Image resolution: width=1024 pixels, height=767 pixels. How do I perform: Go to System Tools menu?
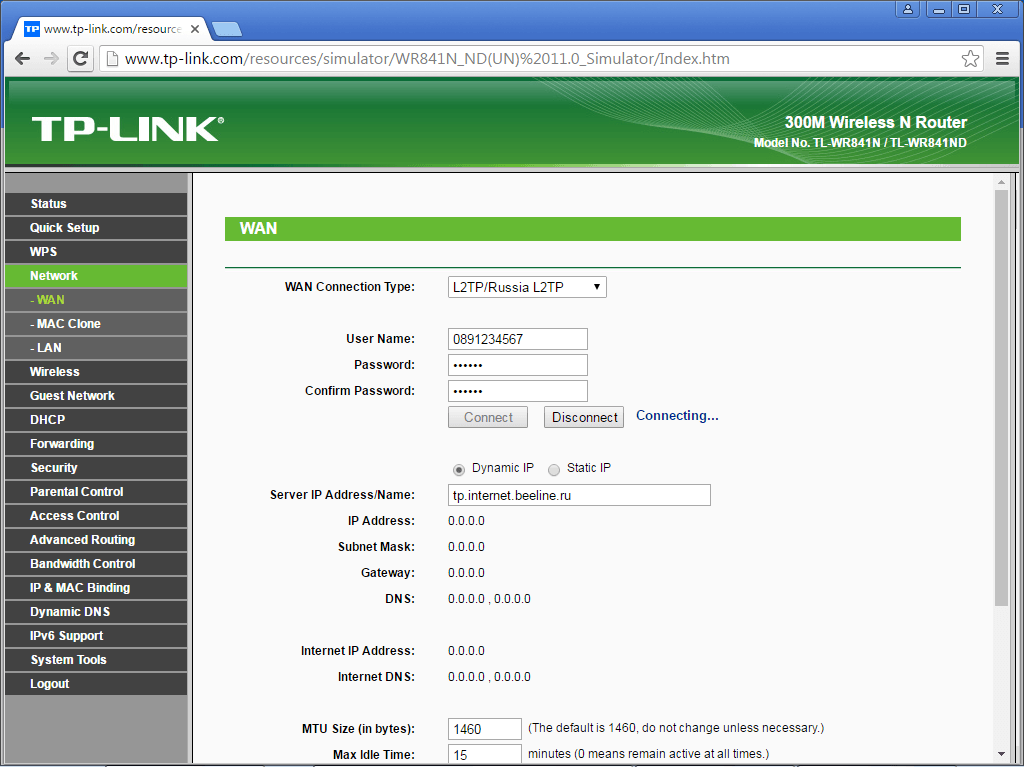95,660
